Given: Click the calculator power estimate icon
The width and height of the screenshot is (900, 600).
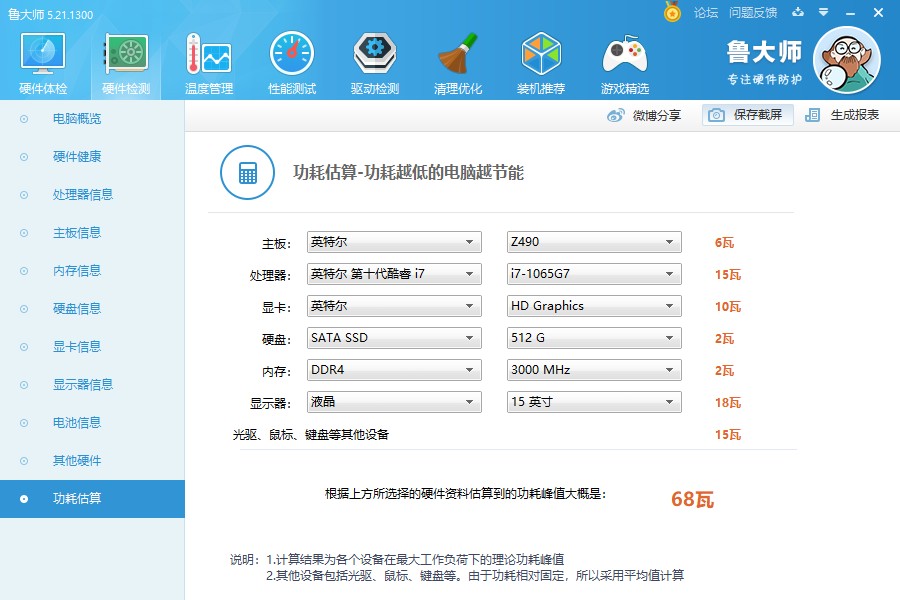Looking at the screenshot, I should (x=247, y=172).
